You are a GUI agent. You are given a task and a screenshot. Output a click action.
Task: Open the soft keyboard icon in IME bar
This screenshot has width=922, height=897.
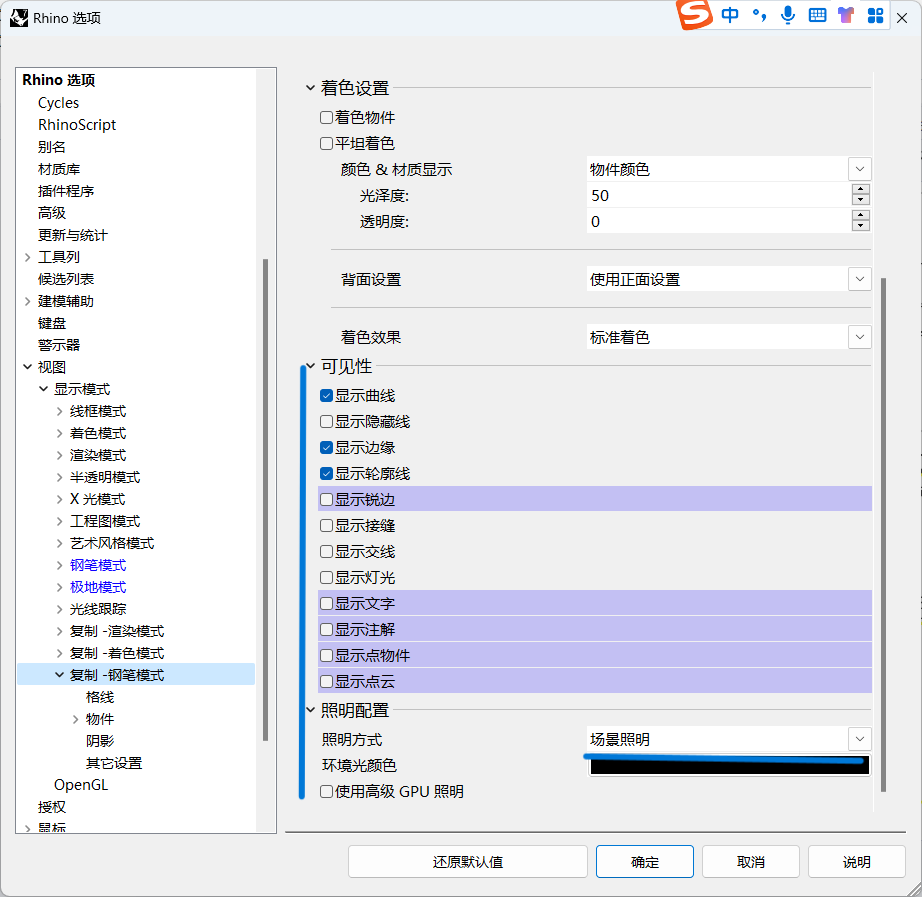(x=817, y=15)
